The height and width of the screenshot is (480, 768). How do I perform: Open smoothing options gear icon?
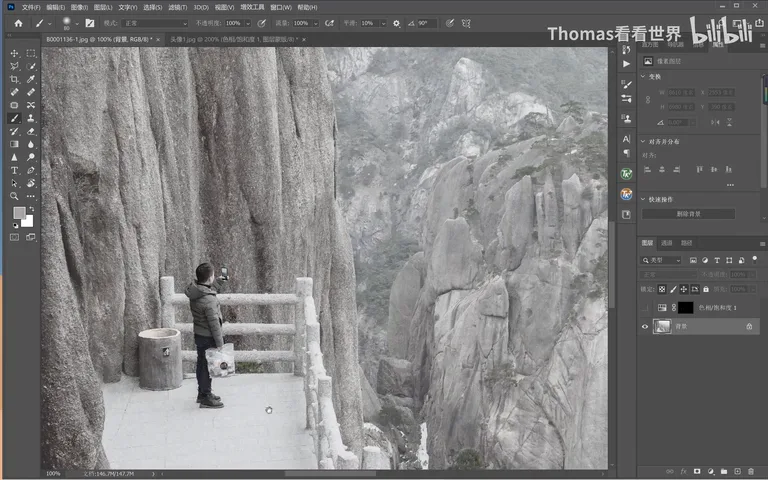pos(396,23)
